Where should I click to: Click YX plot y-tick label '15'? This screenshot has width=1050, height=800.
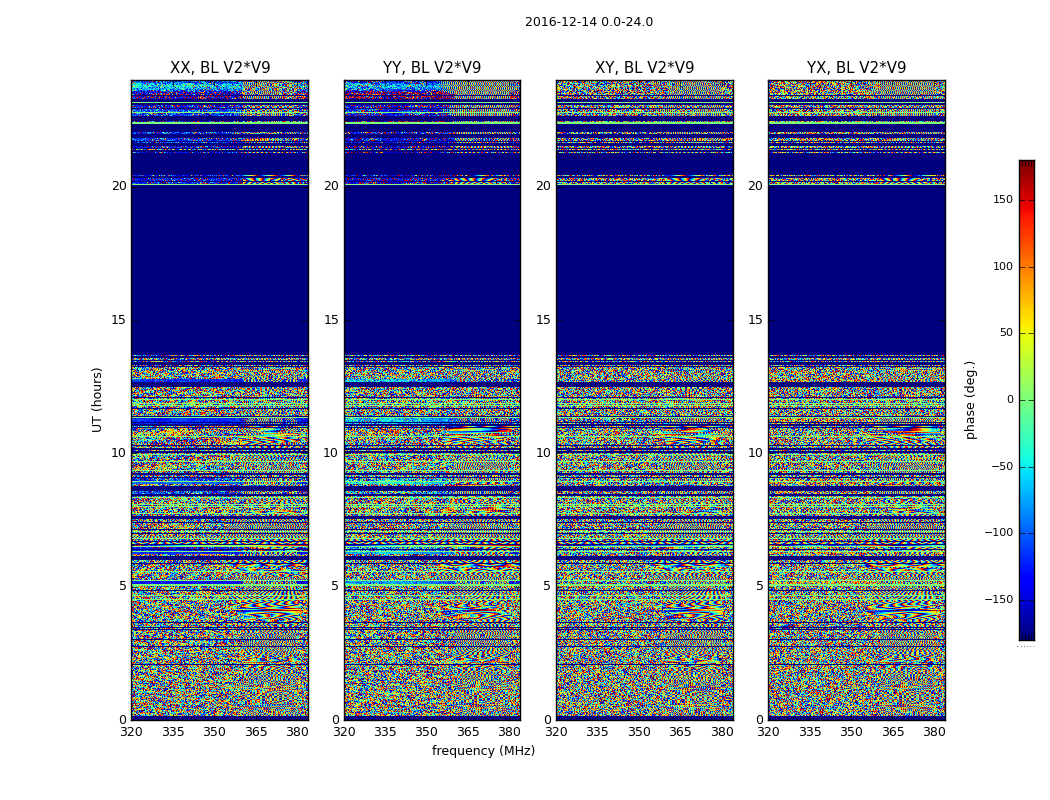[x=756, y=320]
